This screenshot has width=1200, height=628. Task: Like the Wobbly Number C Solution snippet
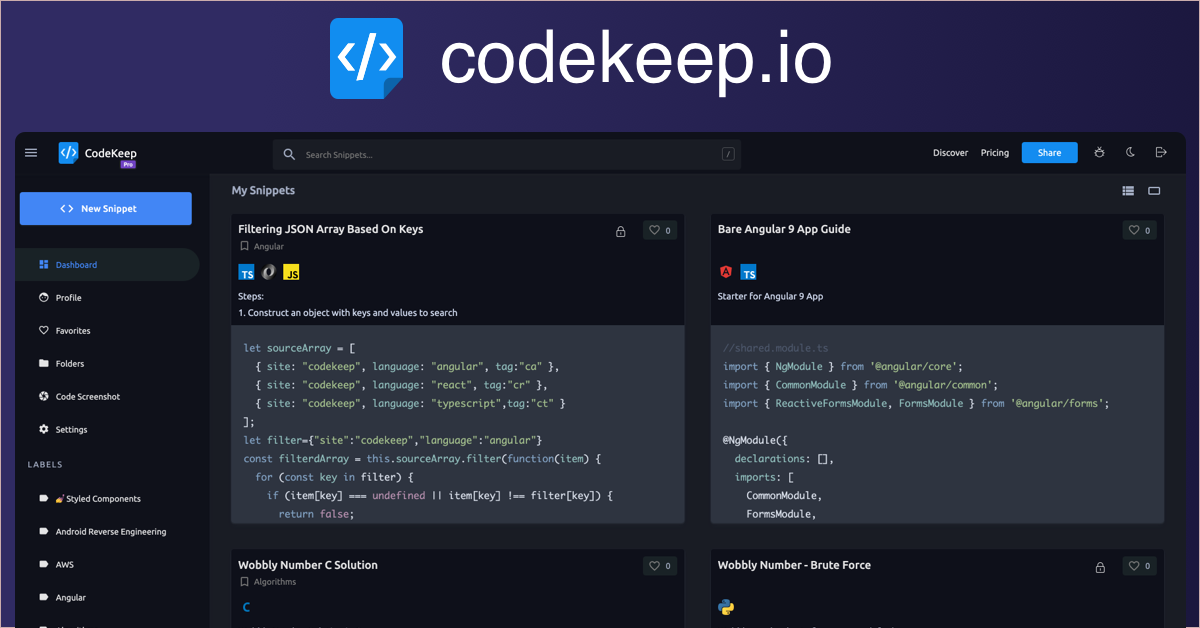point(660,566)
